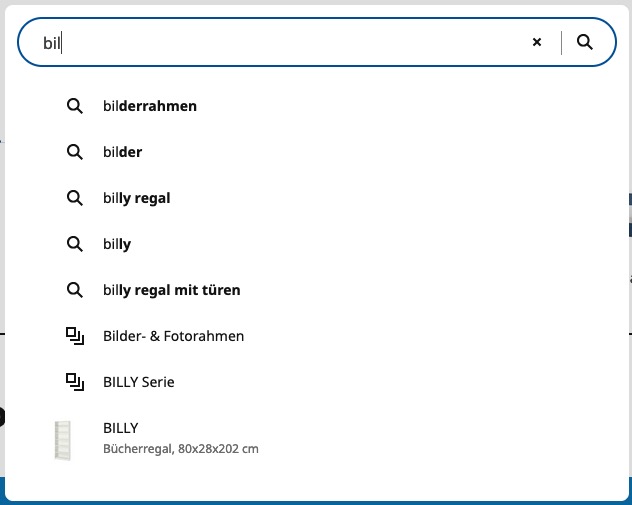
Task: Click category icon beside 'Bilder- & Fotorahmen'
Action: click(x=75, y=337)
